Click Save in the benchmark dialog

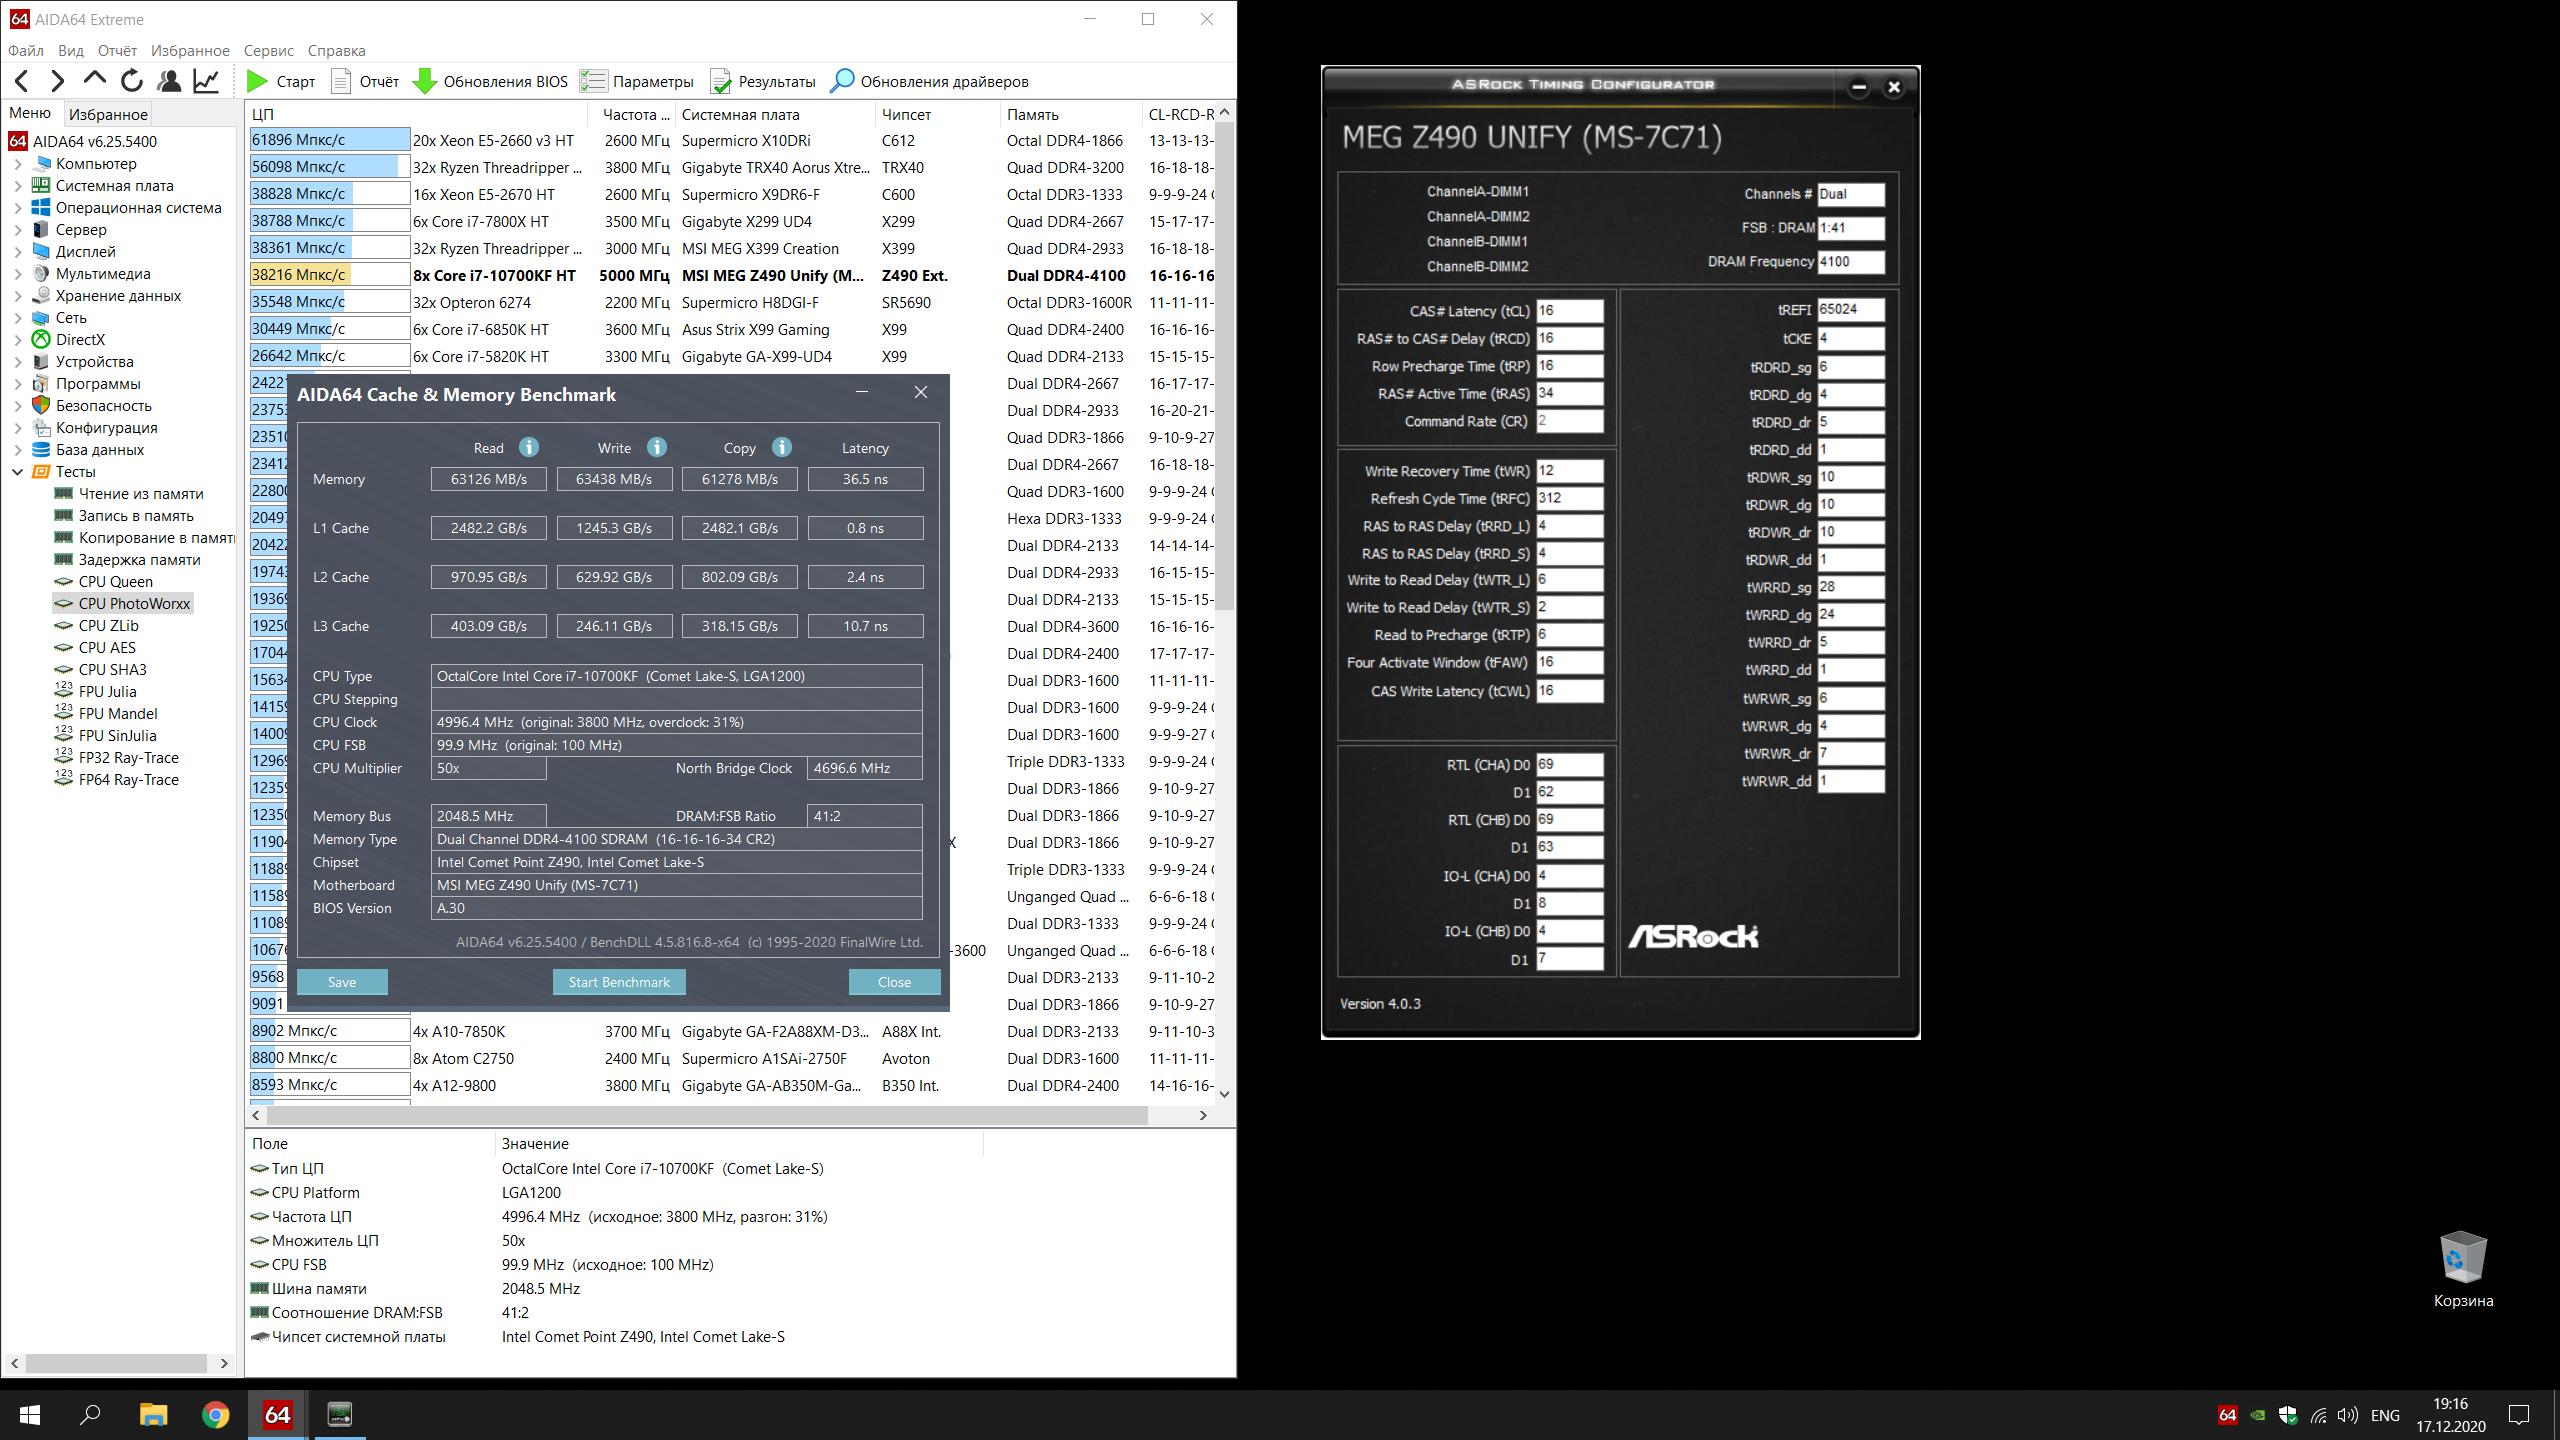(x=342, y=982)
